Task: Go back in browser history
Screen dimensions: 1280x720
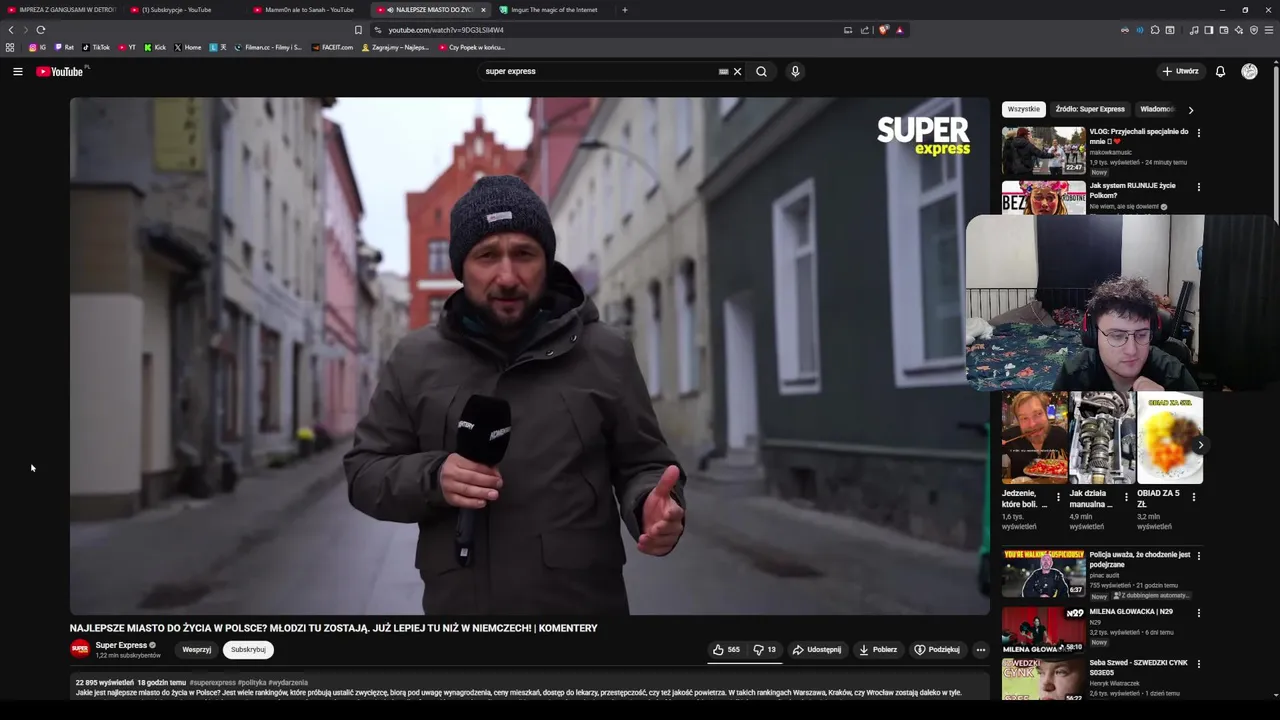Action: pyautogui.click(x=11, y=29)
